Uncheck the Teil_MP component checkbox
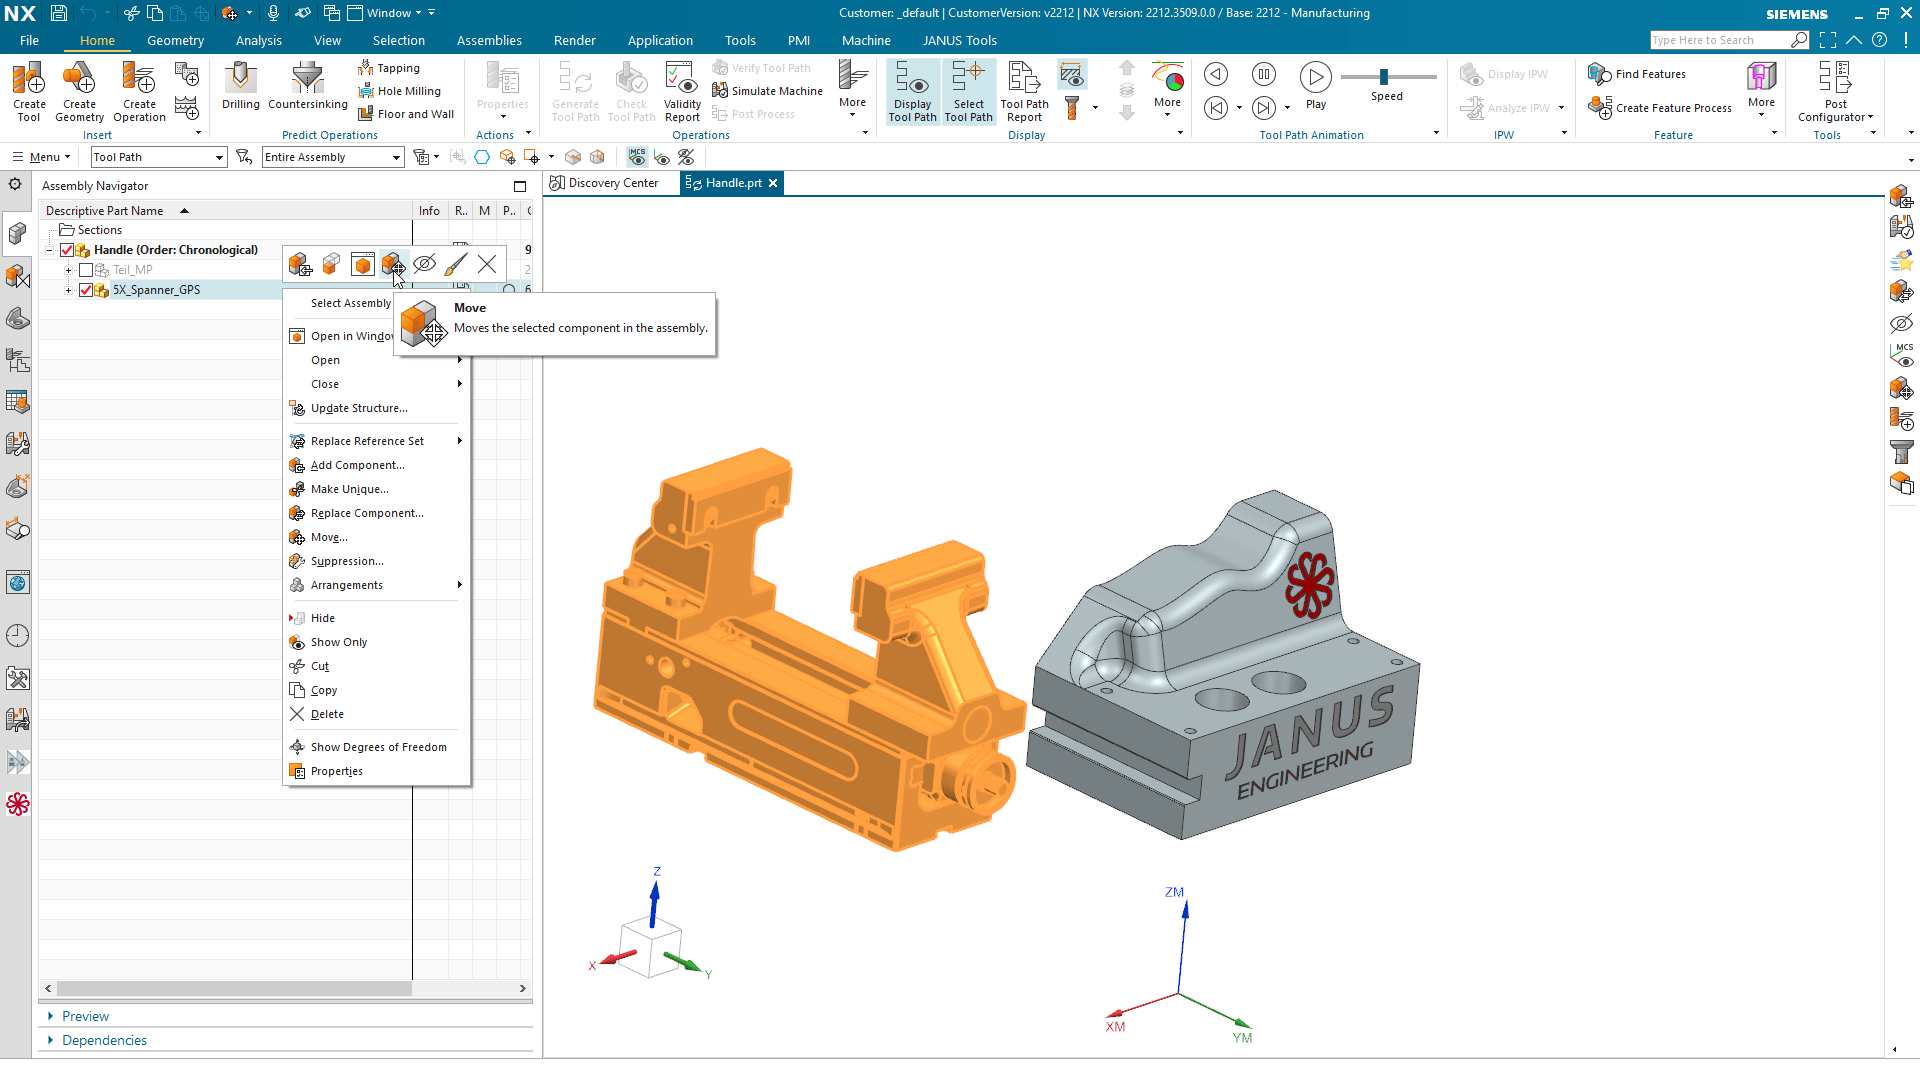Viewport: 1920px width, 1080px height. tap(85, 269)
